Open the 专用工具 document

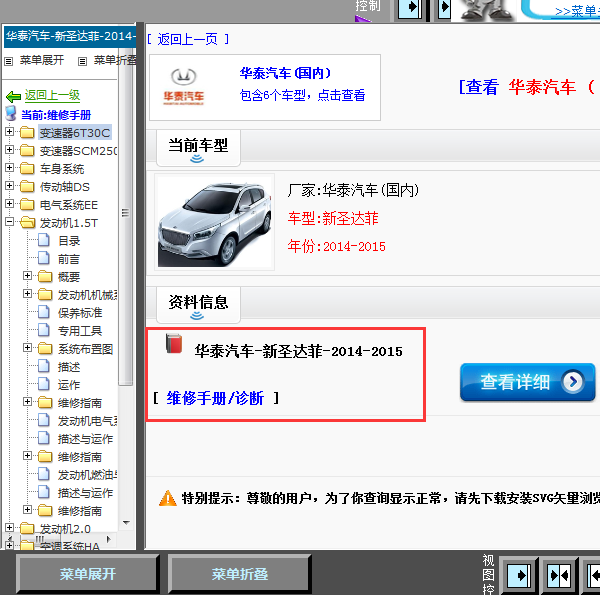coord(80,331)
